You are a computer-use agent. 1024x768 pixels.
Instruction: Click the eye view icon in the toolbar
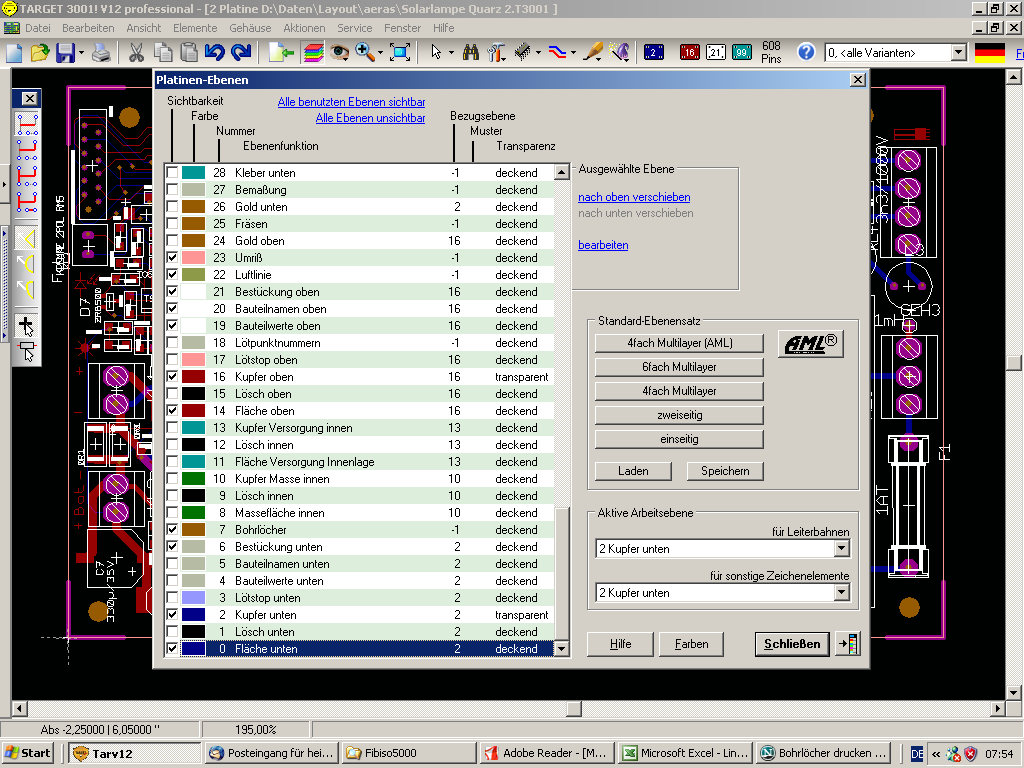tap(339, 52)
